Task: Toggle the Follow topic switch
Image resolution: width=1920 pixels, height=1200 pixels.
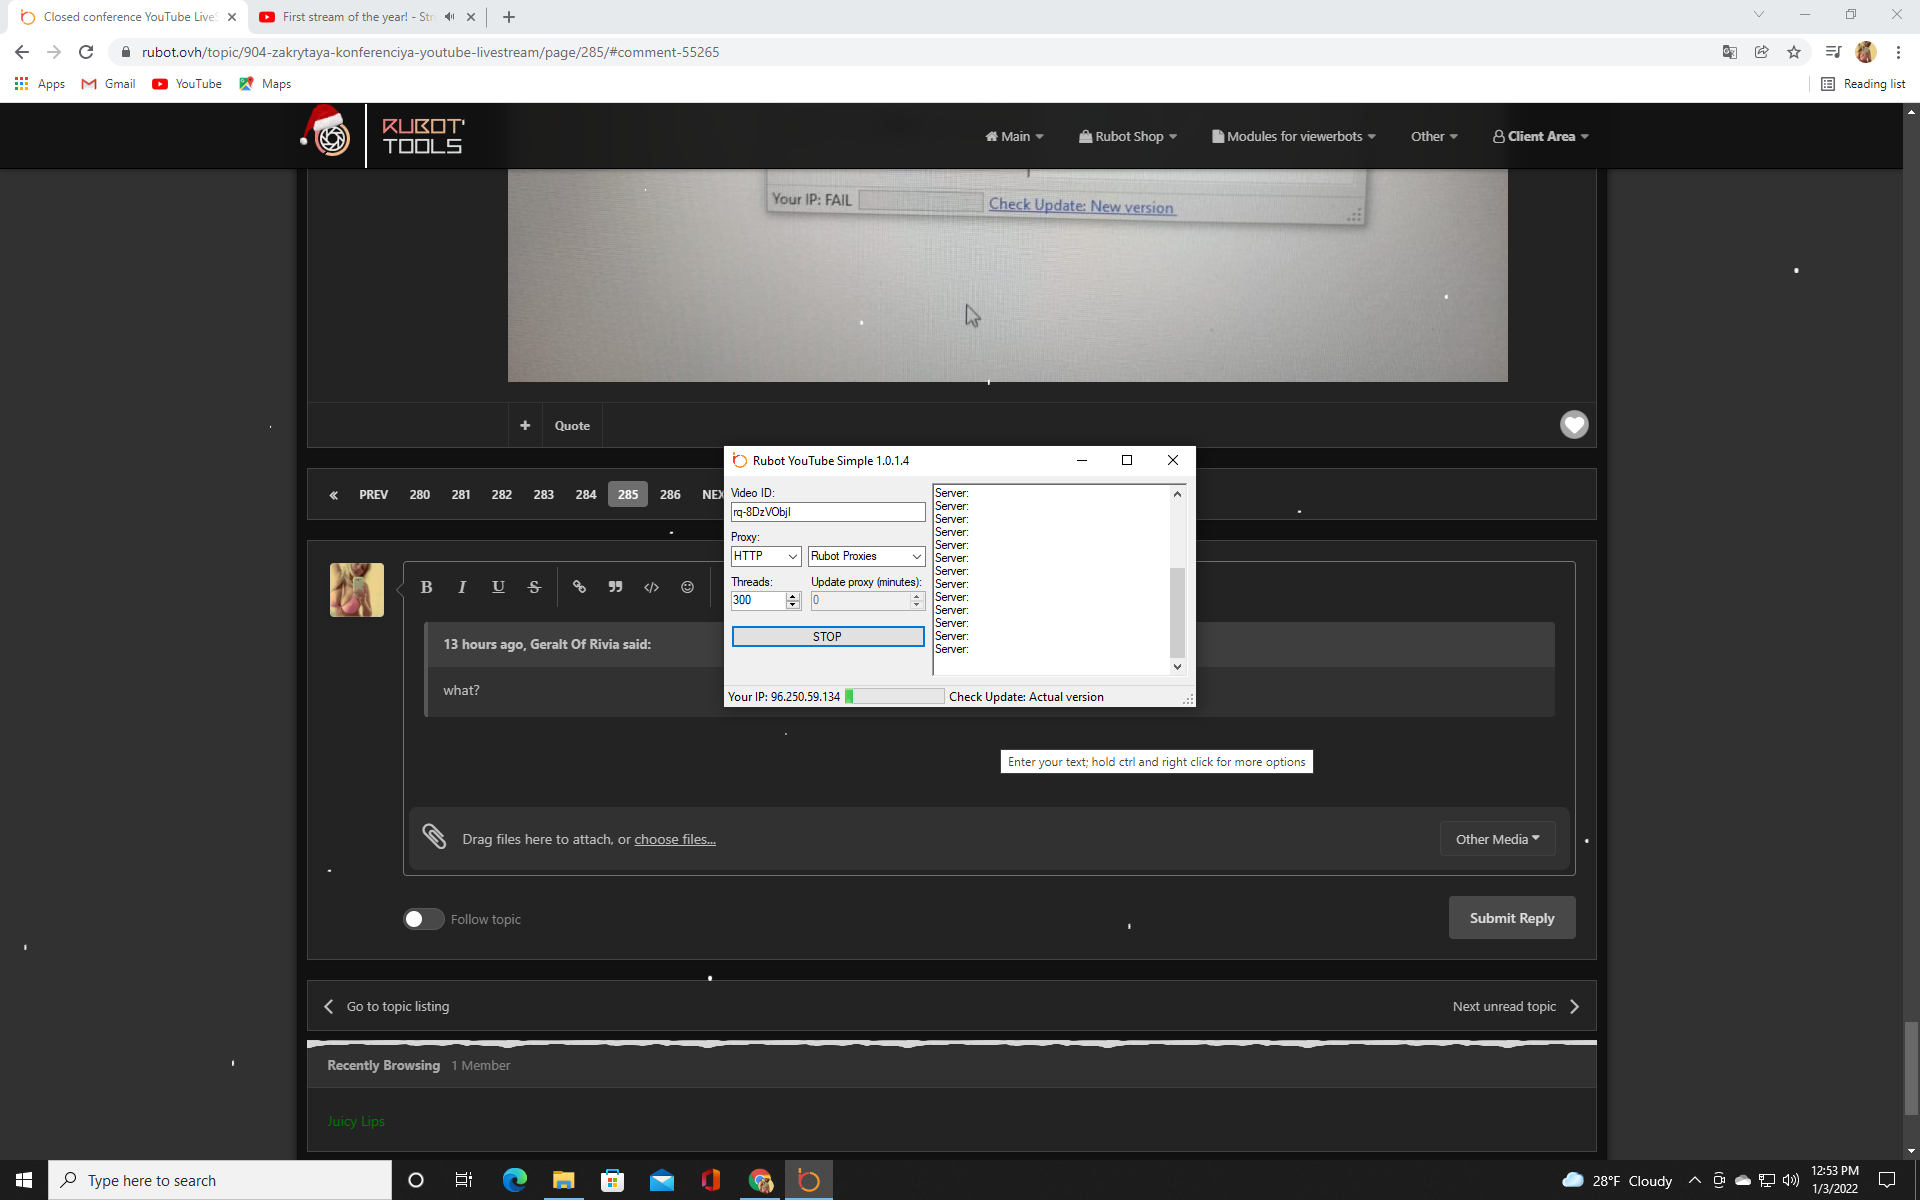Action: point(423,919)
